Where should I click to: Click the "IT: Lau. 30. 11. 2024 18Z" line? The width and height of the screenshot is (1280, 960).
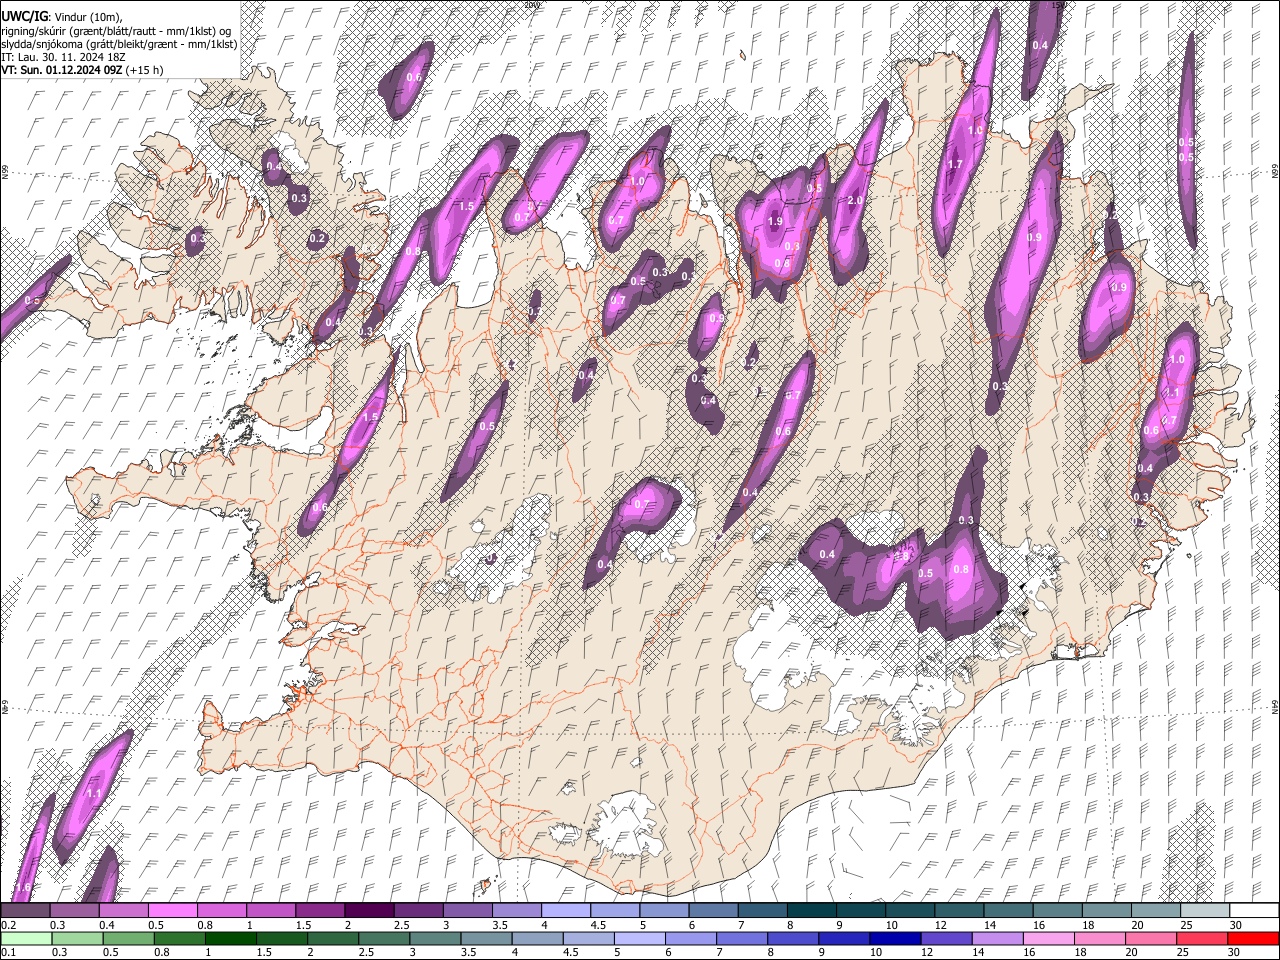click(63, 57)
